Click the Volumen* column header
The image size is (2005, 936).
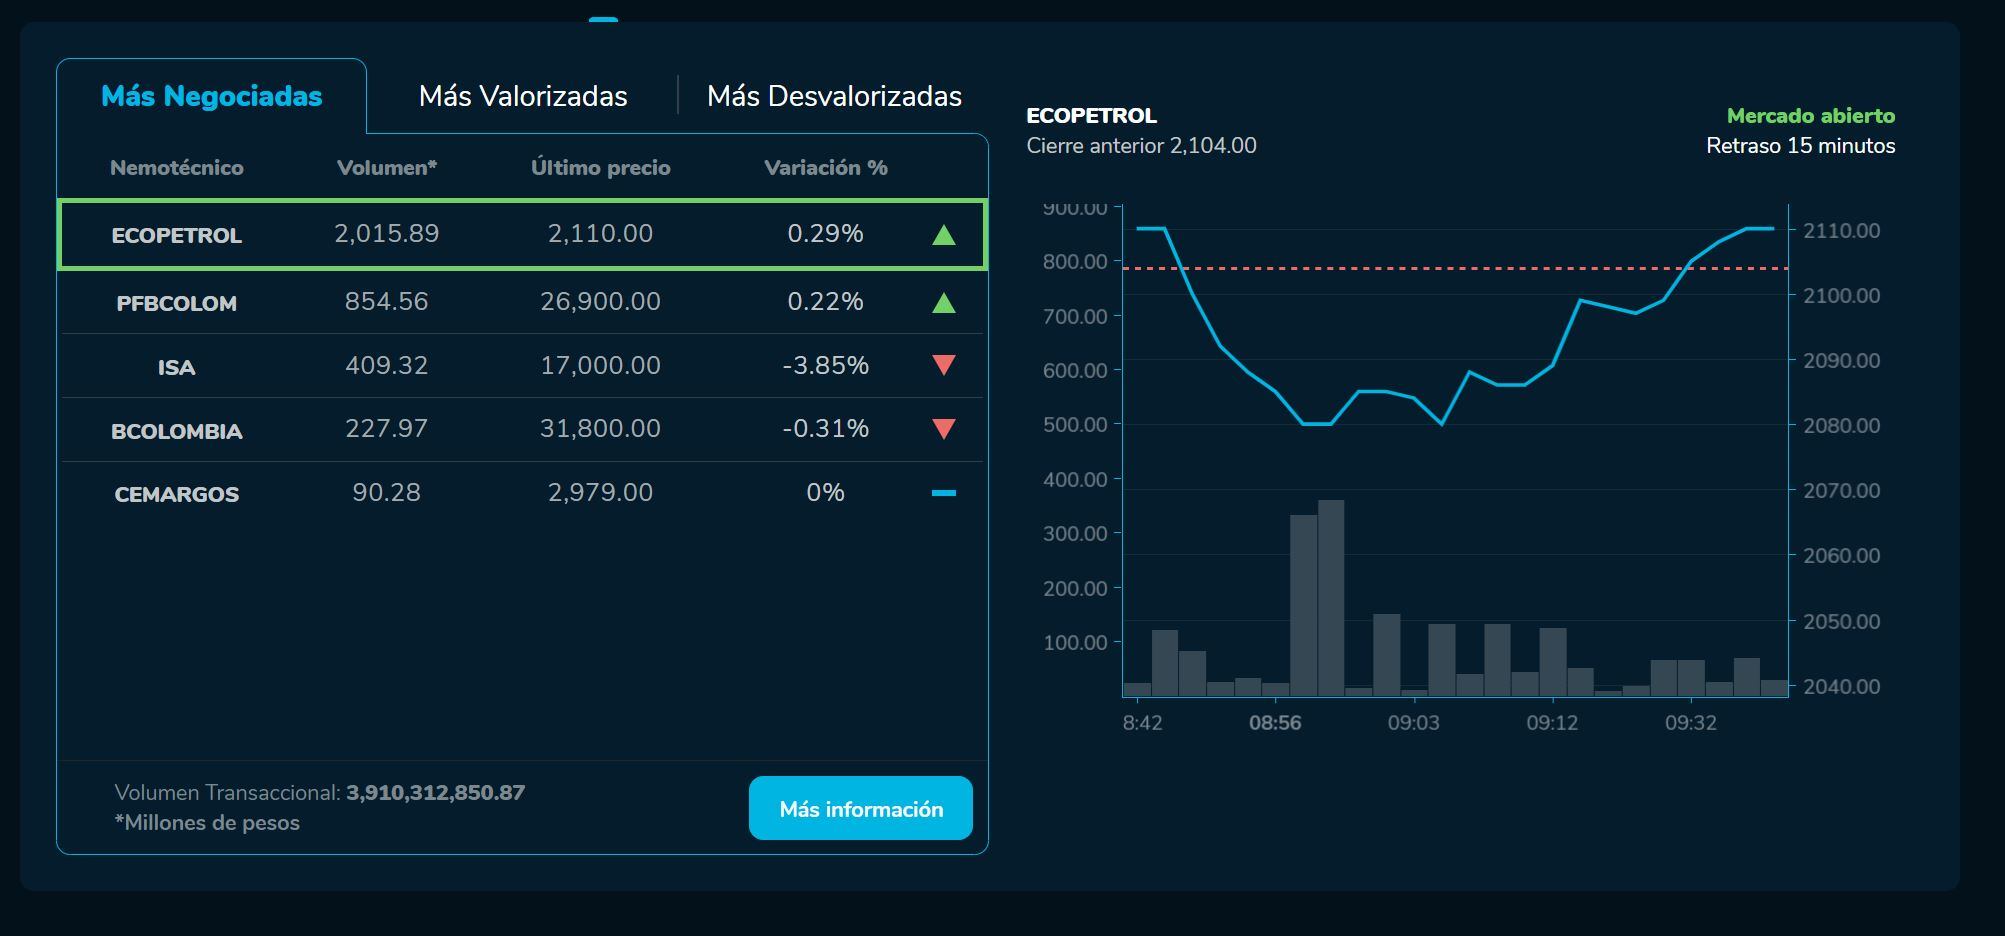click(x=387, y=168)
